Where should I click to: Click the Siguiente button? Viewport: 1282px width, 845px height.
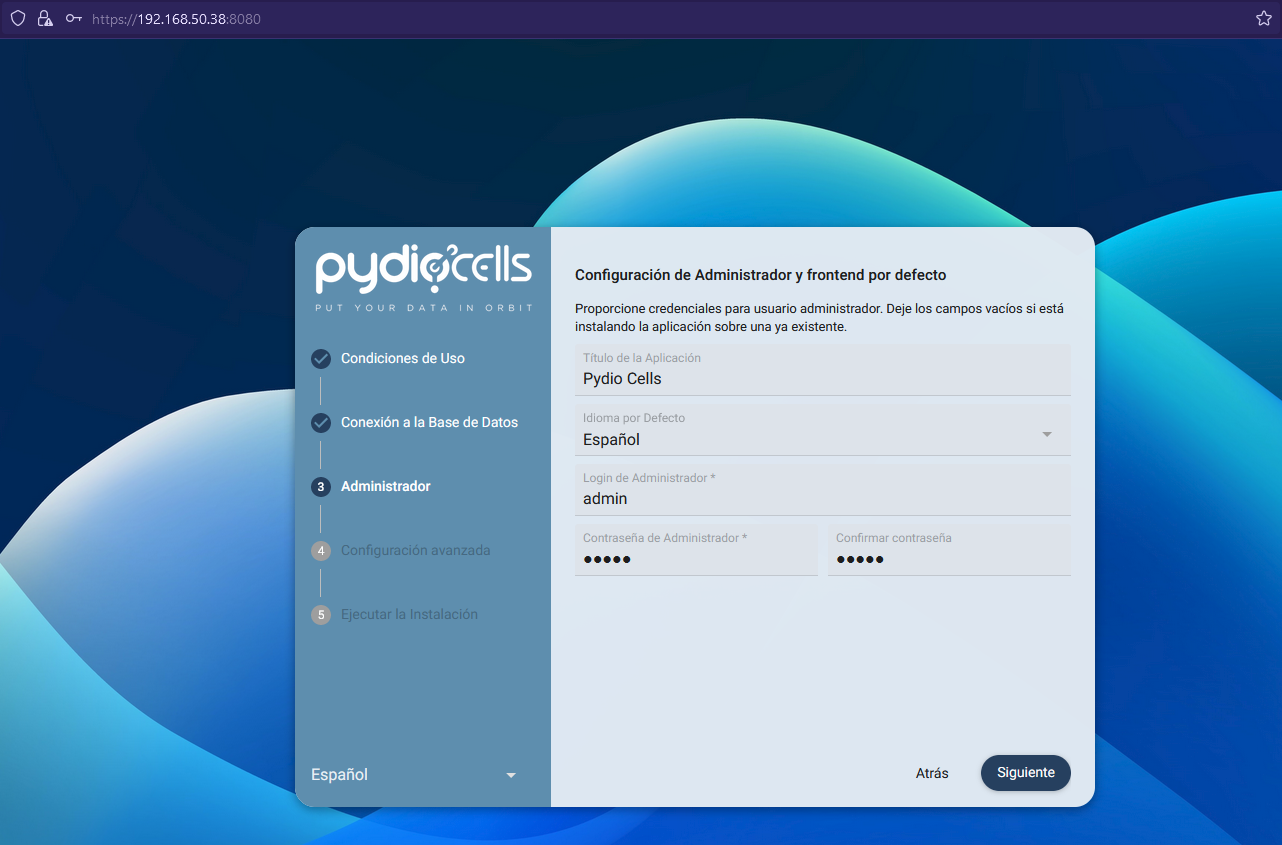[1026, 773]
